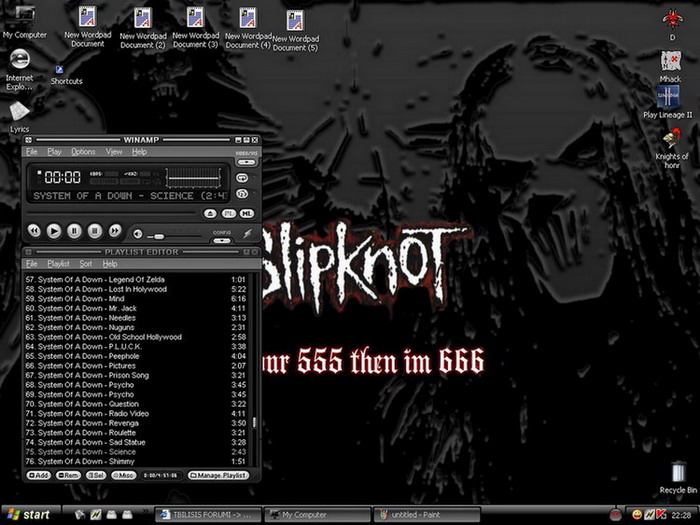Select "71. System Of A Down - Radio Video"
This screenshot has height=525, width=700.
(136, 413)
